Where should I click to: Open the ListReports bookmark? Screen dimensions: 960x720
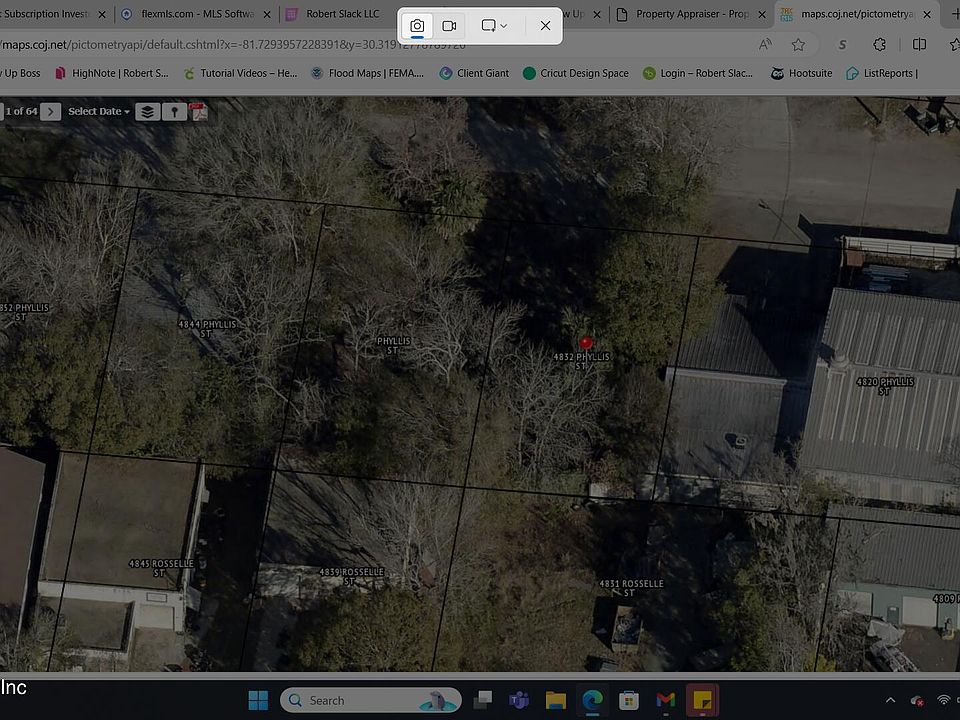click(x=882, y=73)
